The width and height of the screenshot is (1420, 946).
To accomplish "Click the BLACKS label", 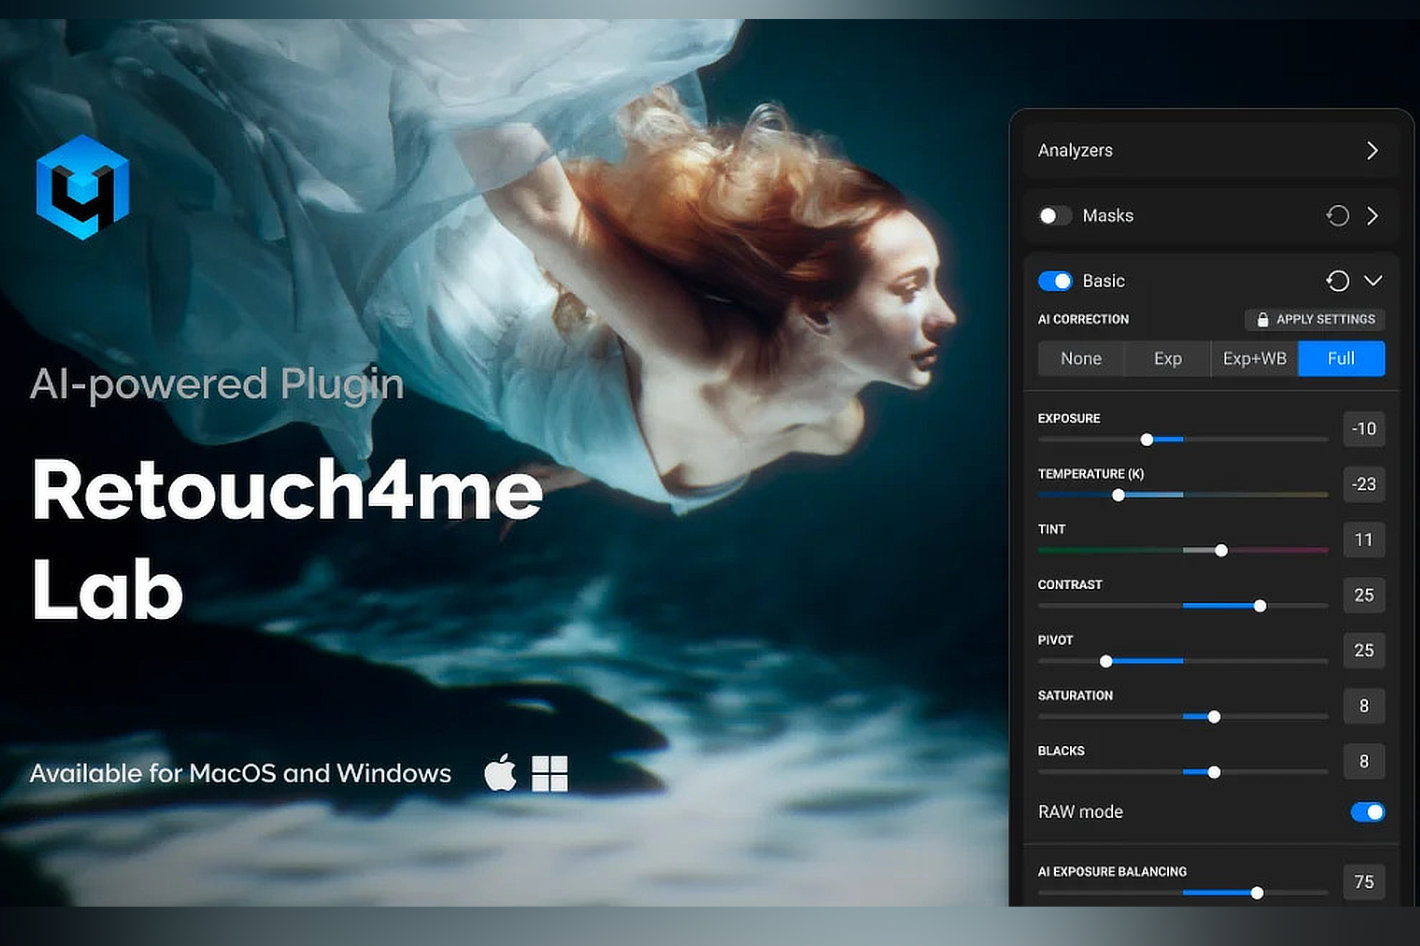I will pos(1061,751).
